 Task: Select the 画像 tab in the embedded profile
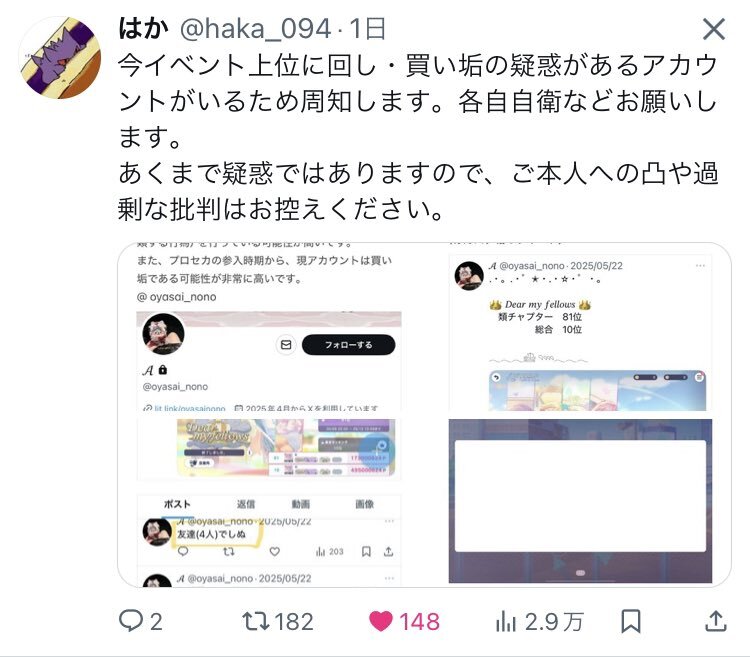(364, 504)
